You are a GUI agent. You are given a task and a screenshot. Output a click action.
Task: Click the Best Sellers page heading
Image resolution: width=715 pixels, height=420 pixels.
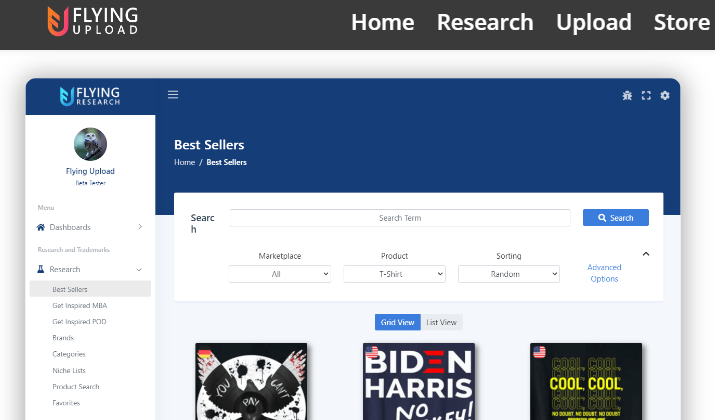pos(209,145)
